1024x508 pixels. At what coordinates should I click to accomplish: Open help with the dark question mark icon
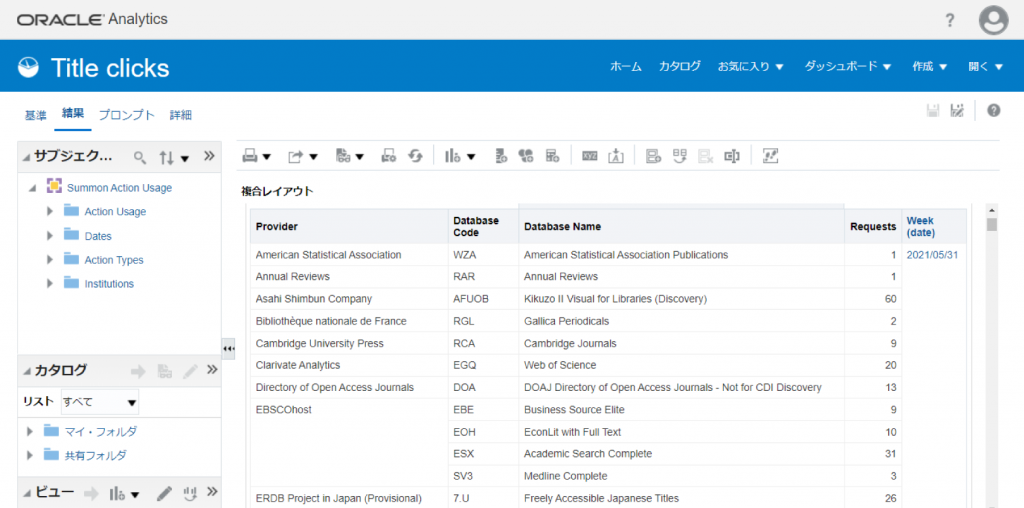(x=994, y=110)
